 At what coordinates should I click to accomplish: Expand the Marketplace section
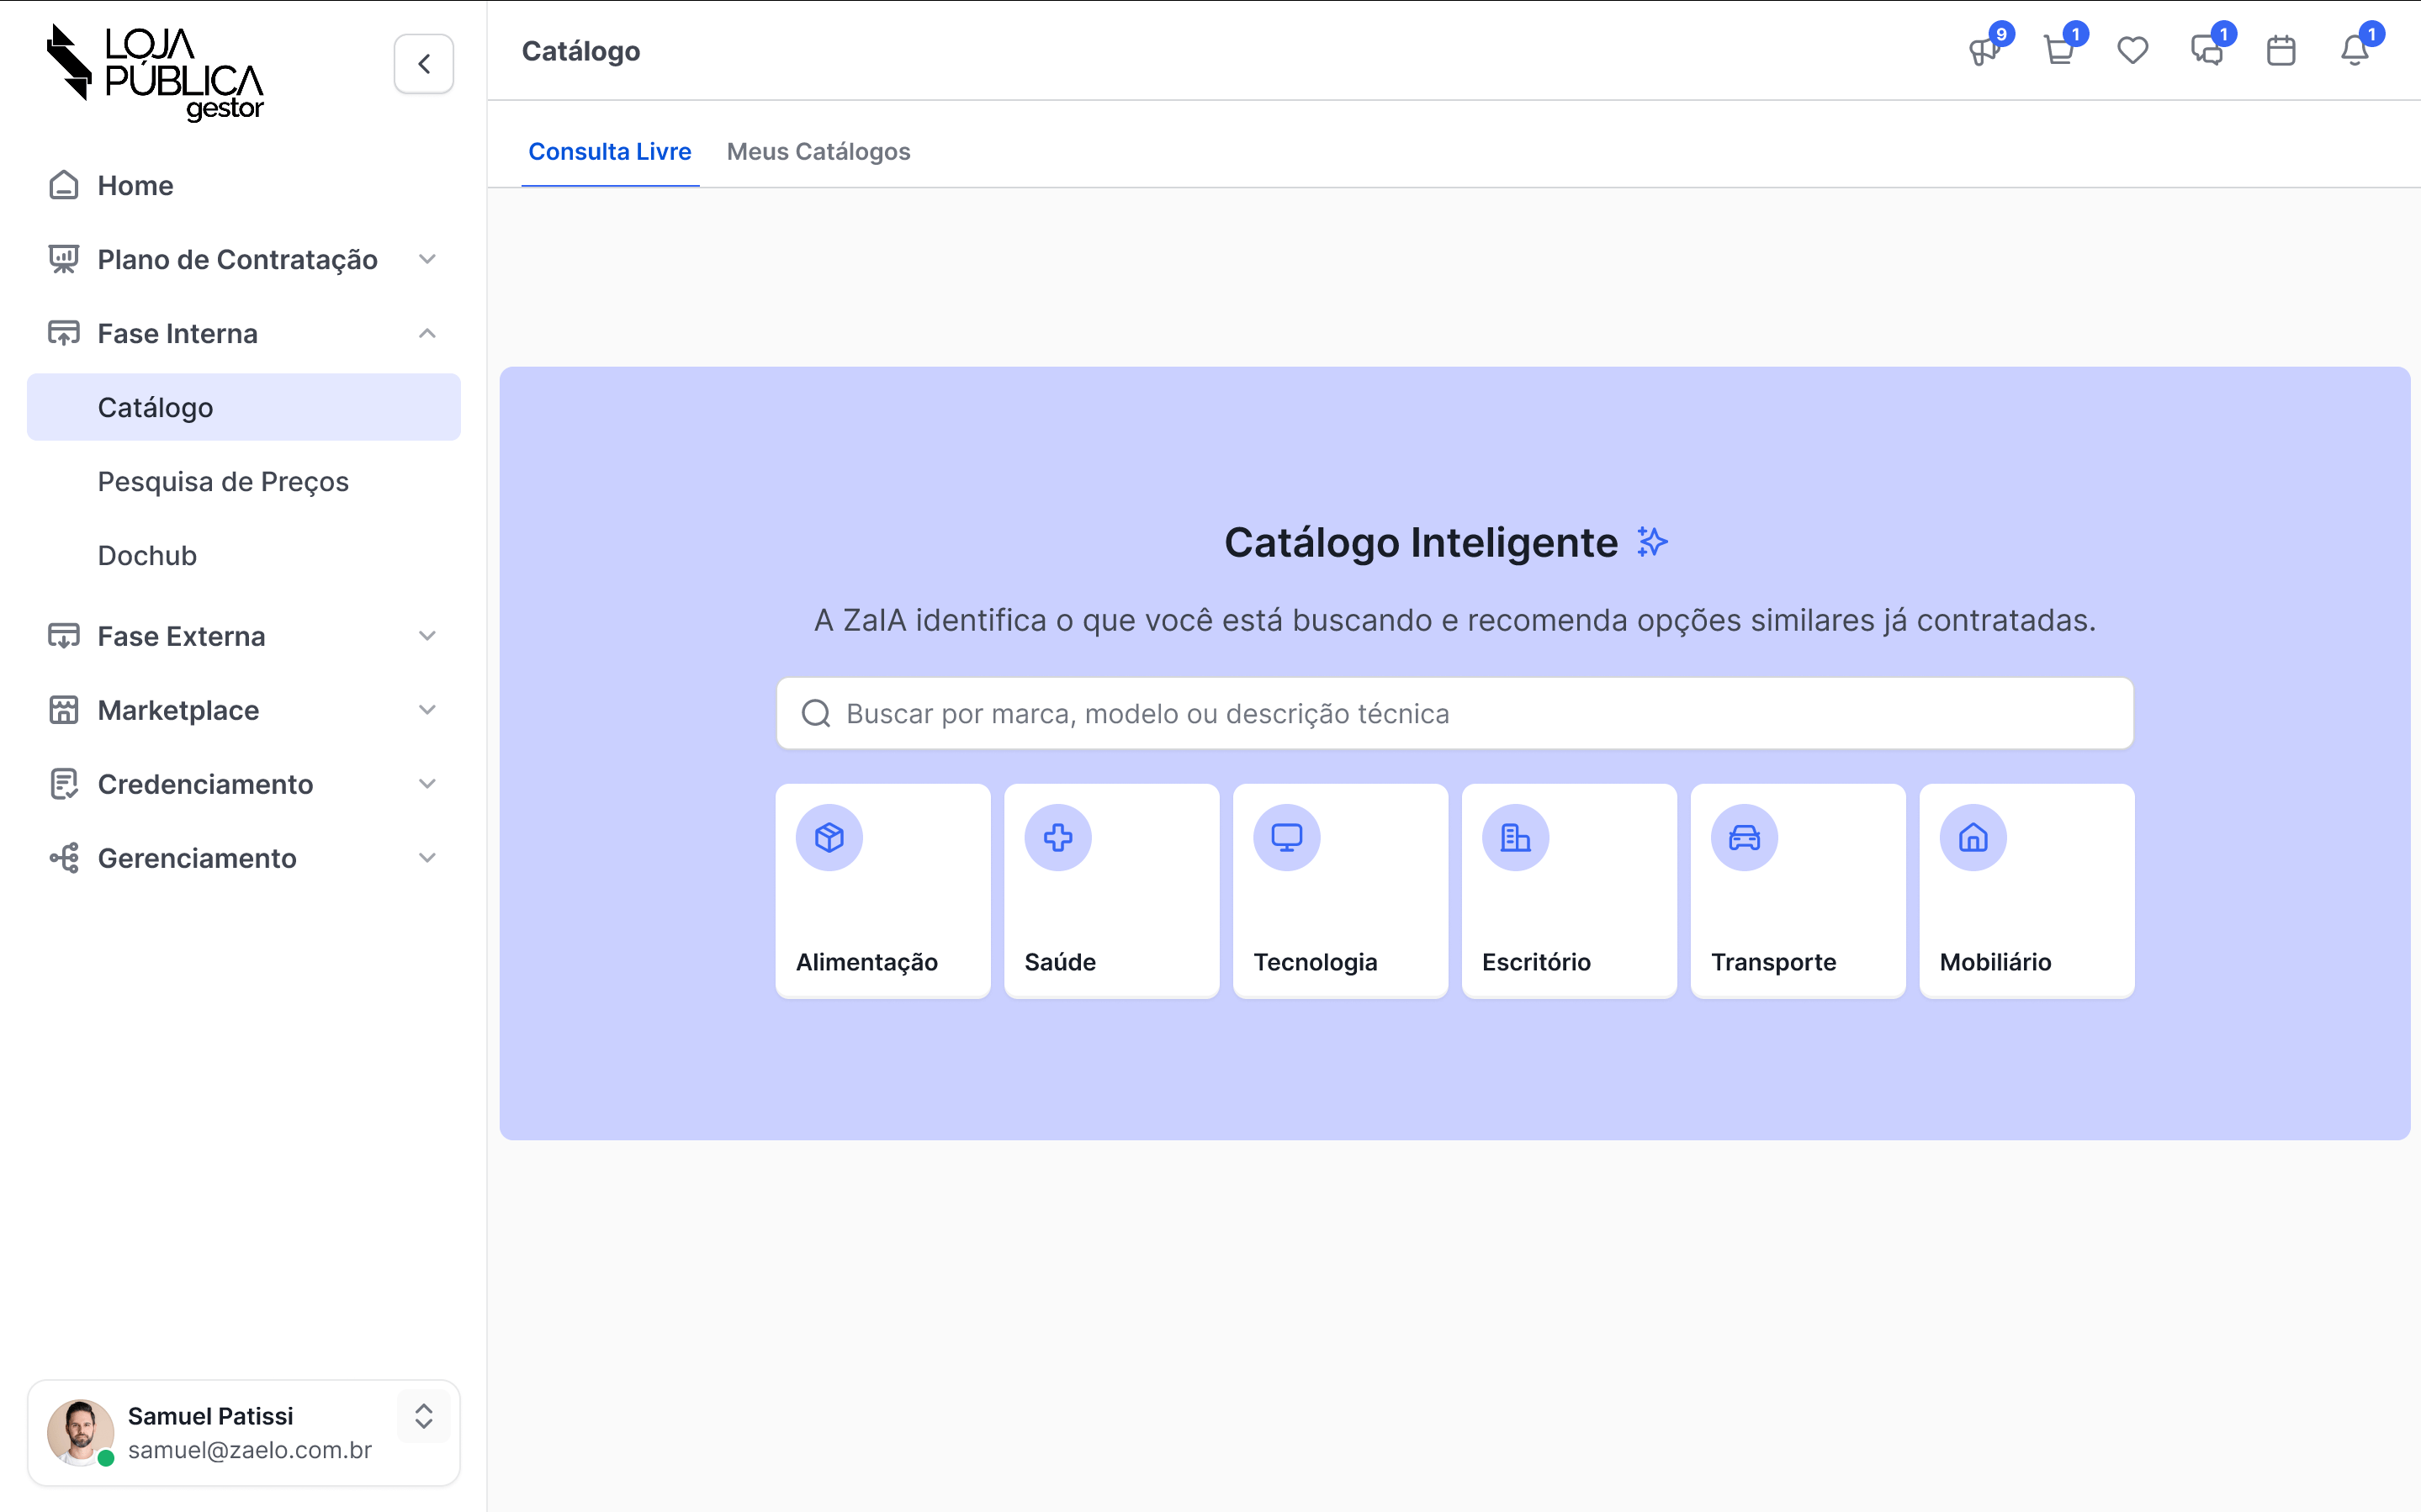pyautogui.click(x=427, y=710)
